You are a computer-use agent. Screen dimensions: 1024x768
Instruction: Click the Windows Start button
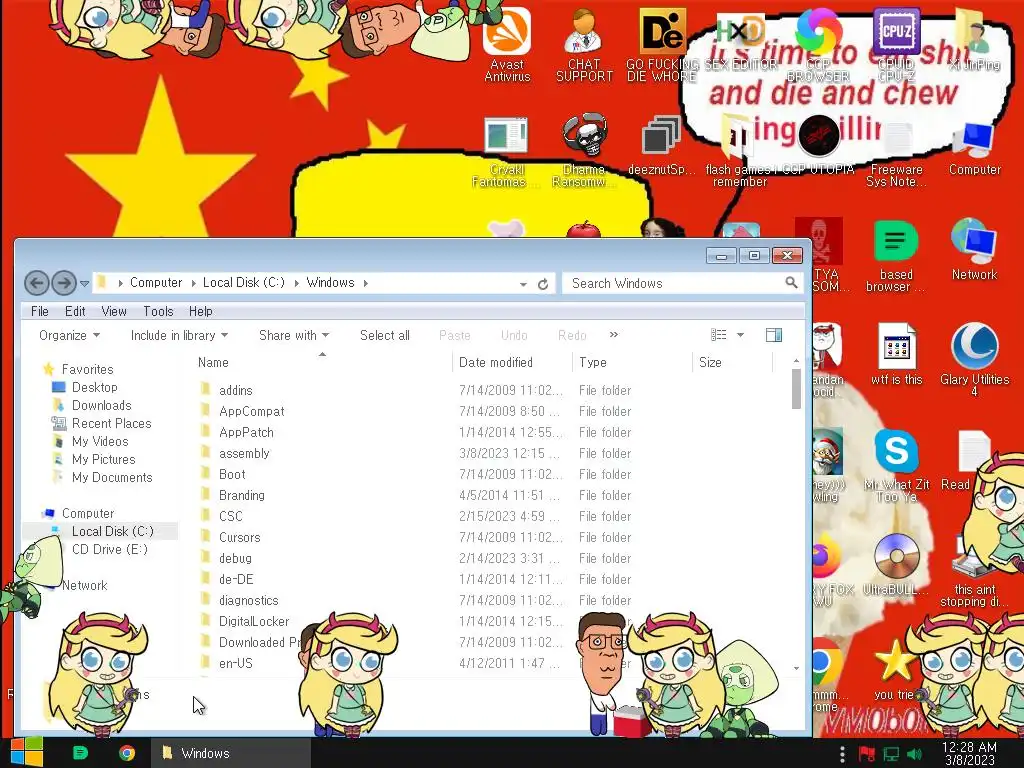click(x=27, y=752)
